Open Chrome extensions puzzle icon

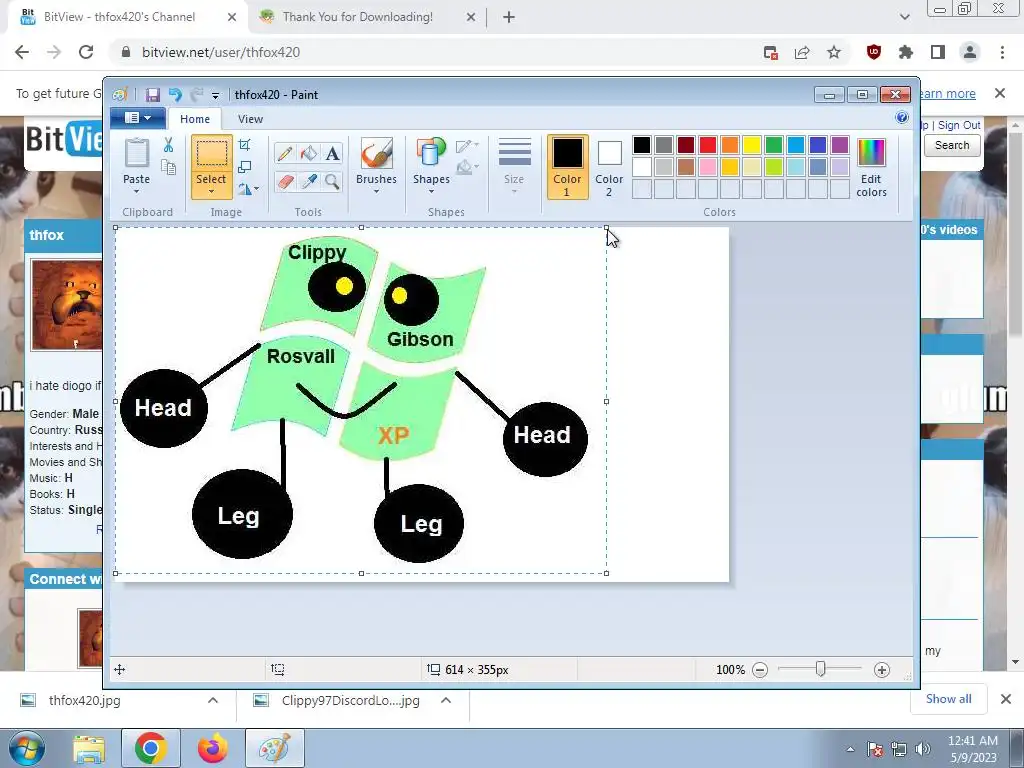click(906, 52)
